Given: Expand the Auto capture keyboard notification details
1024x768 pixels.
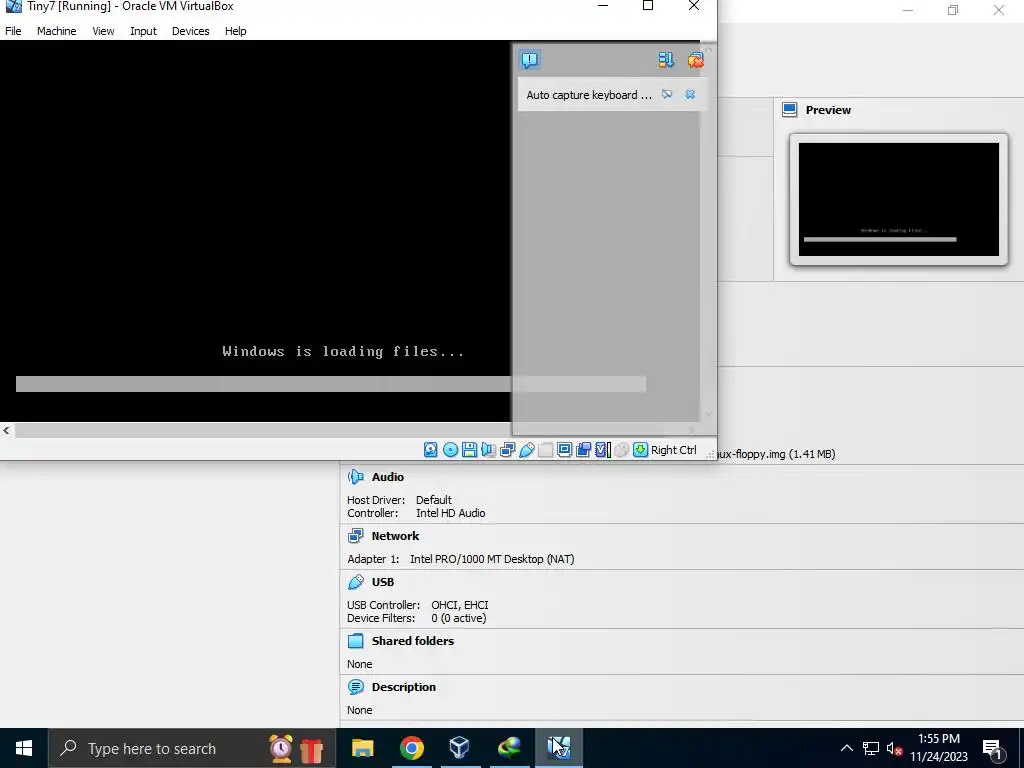Looking at the screenshot, I should [667, 95].
